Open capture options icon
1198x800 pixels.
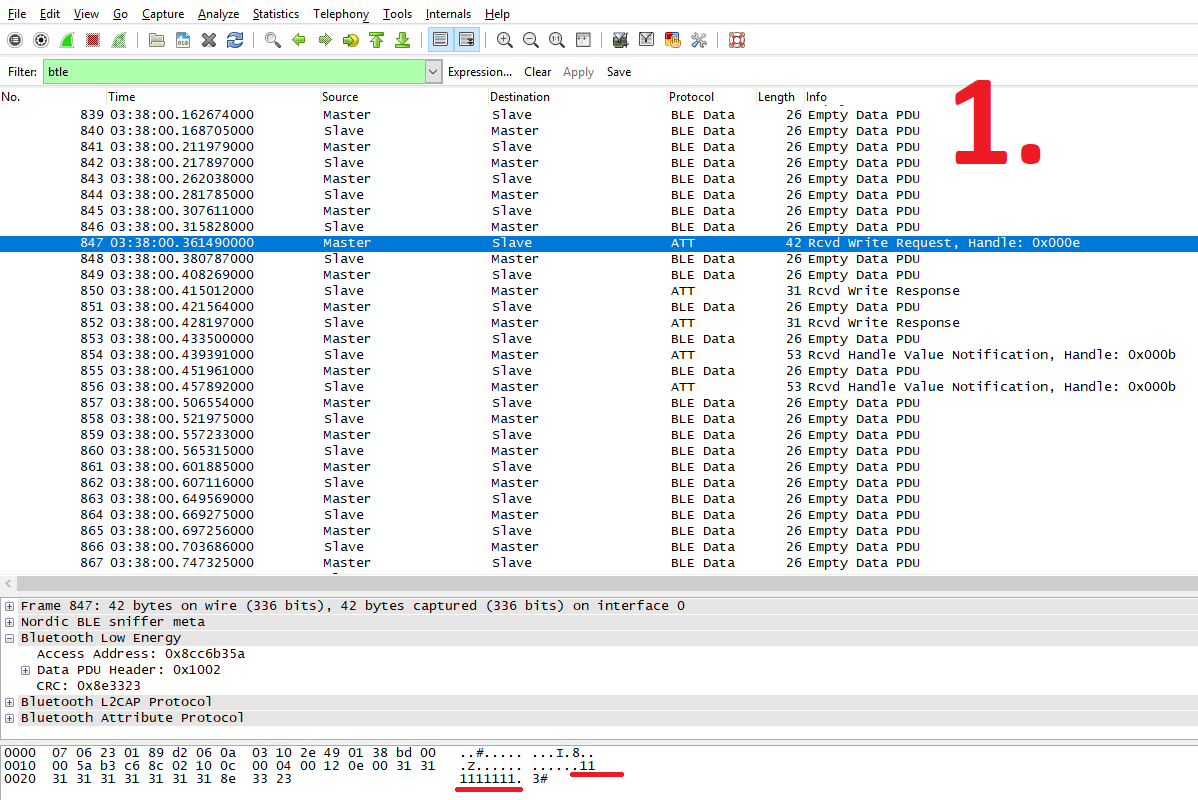[41, 40]
